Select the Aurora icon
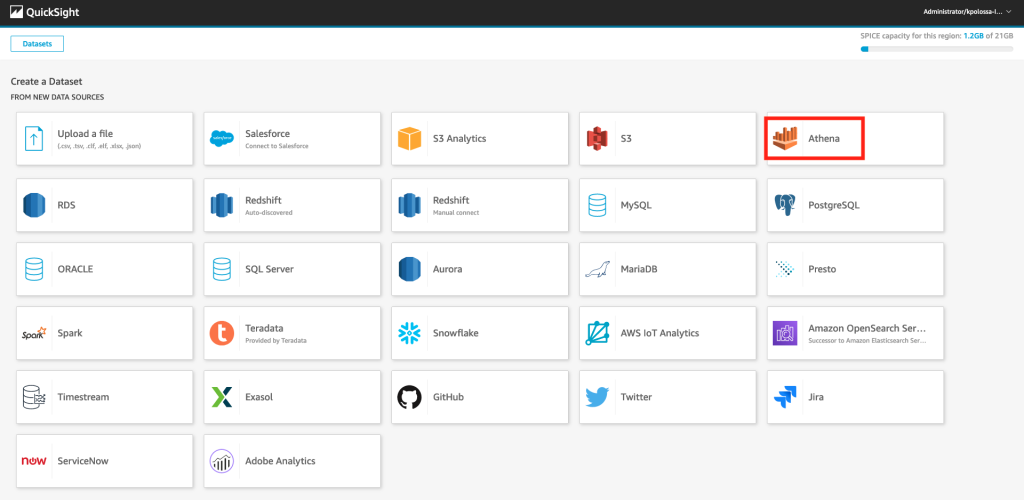Viewport: 1024px width, 500px height. click(x=409, y=269)
